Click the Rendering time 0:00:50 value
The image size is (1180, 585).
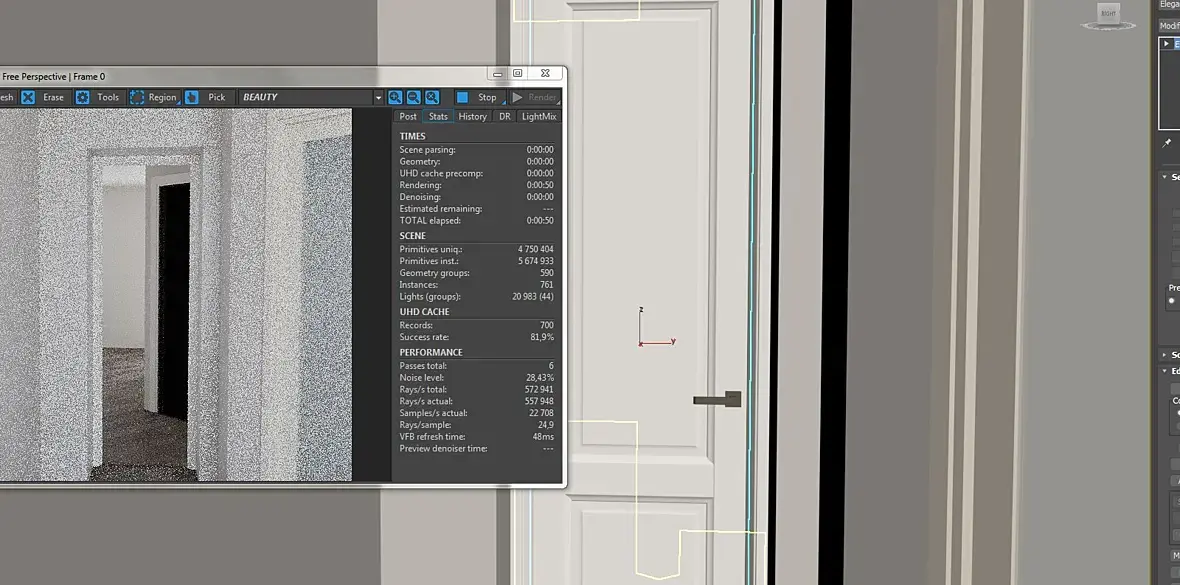pos(540,185)
